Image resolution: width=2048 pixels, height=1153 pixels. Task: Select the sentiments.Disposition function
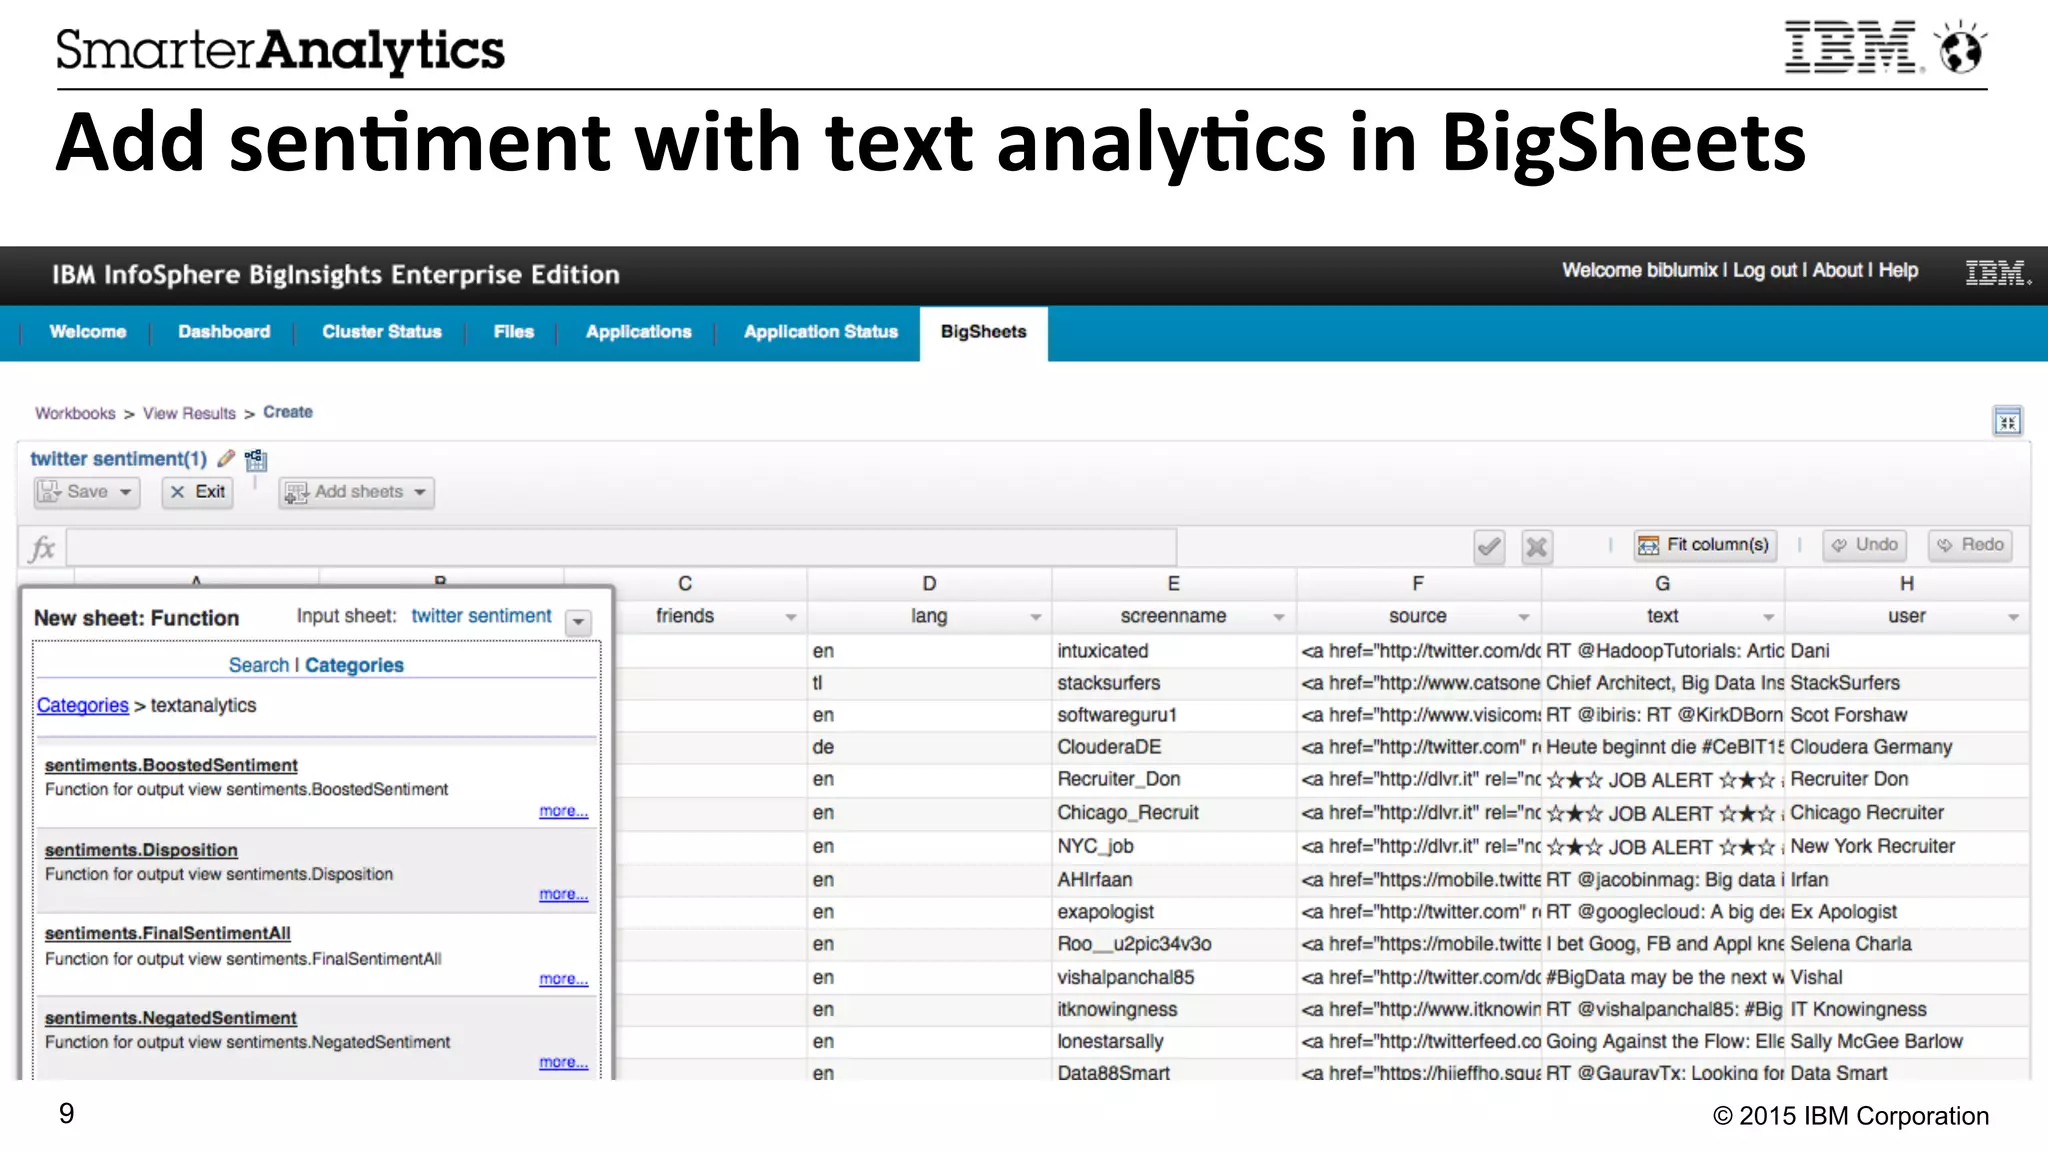[x=141, y=850]
